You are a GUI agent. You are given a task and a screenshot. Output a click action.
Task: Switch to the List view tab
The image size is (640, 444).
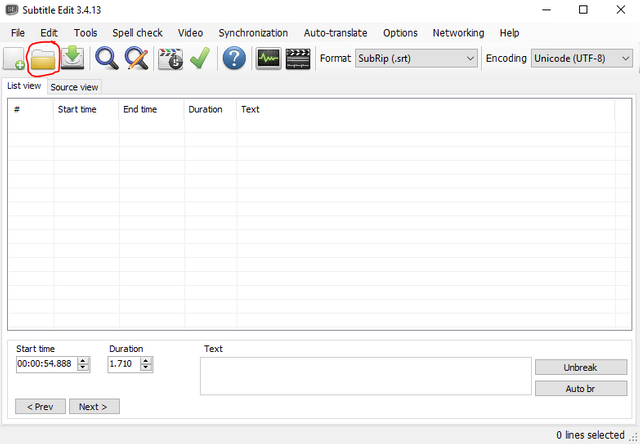(24, 86)
